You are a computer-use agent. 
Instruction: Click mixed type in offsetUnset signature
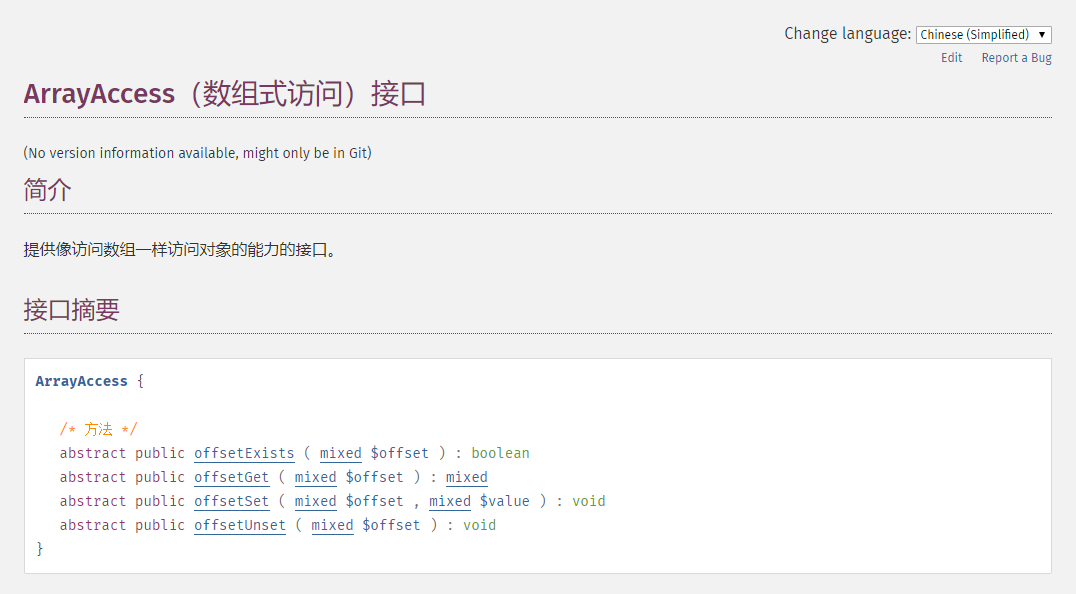[332, 525]
